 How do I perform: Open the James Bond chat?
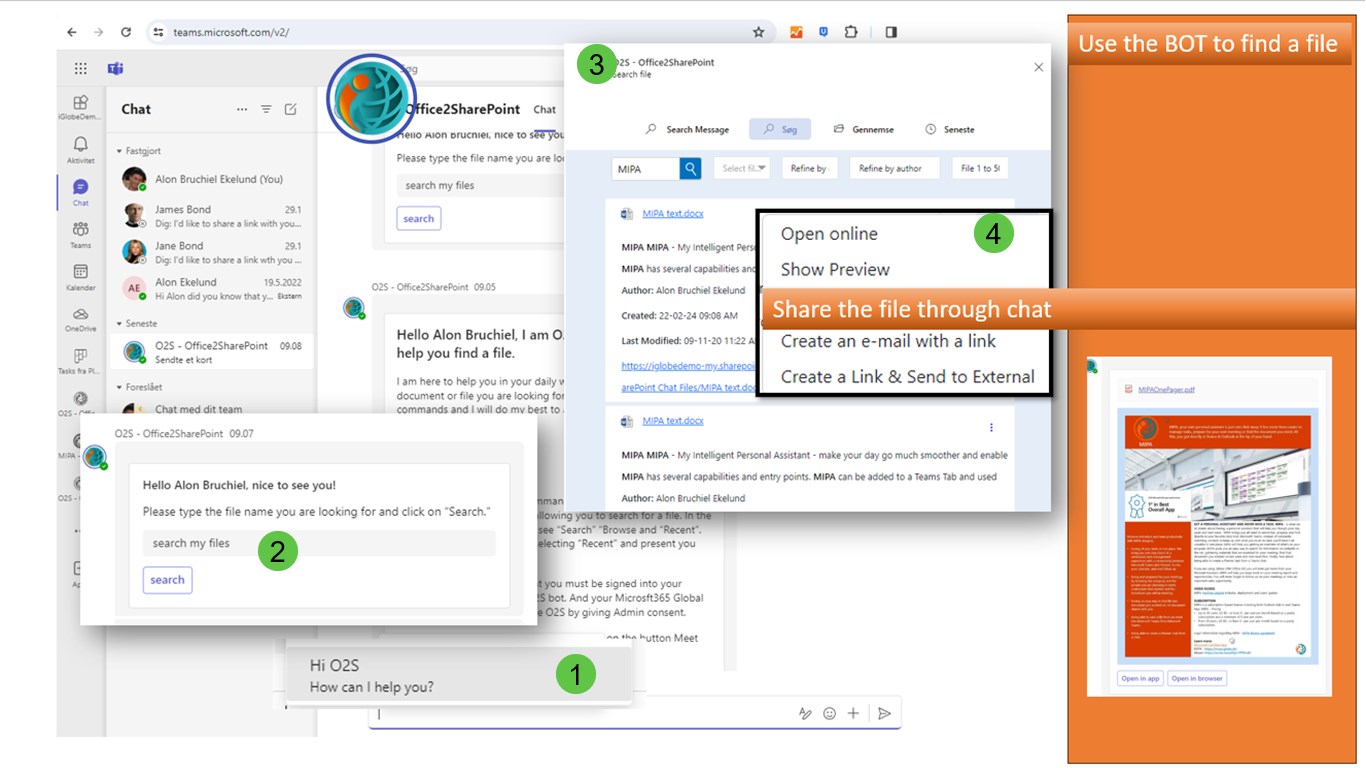click(x=209, y=216)
